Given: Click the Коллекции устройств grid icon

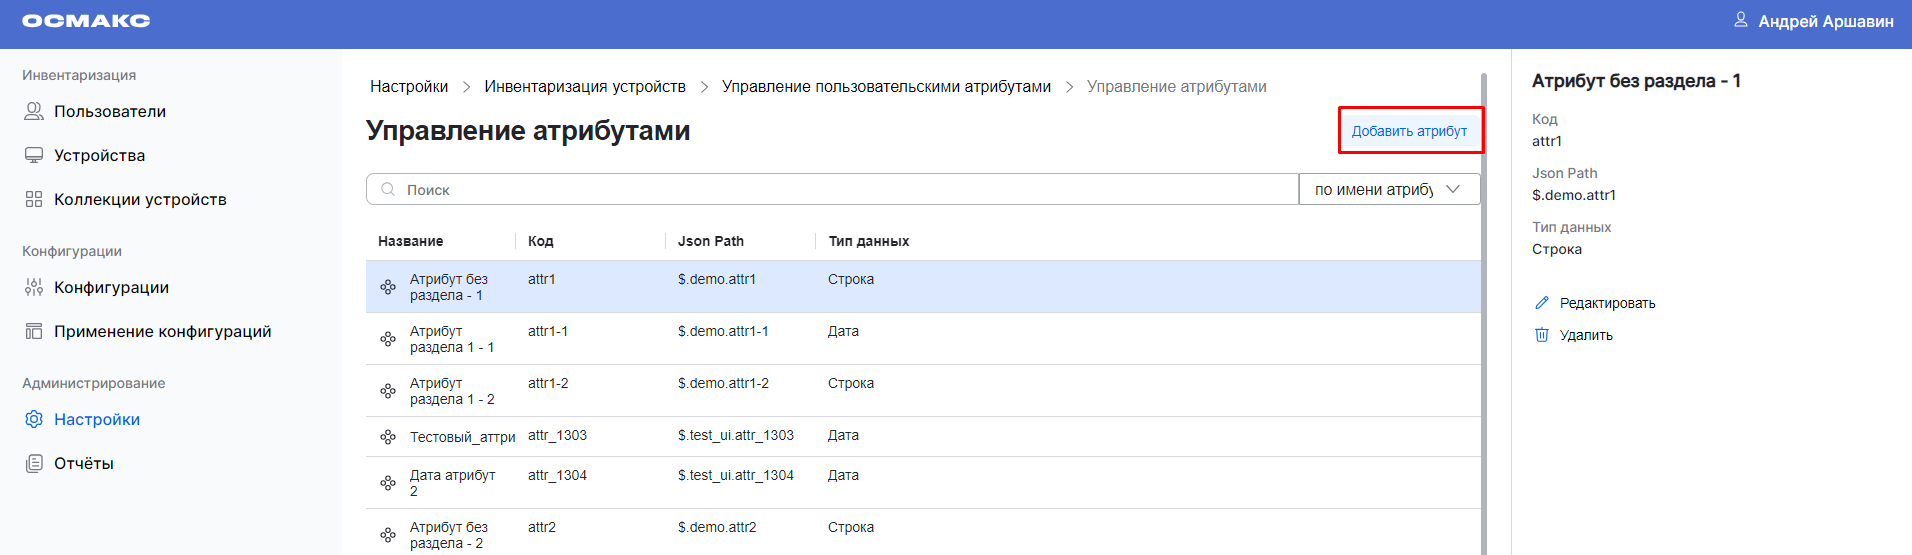Looking at the screenshot, I should click(34, 199).
